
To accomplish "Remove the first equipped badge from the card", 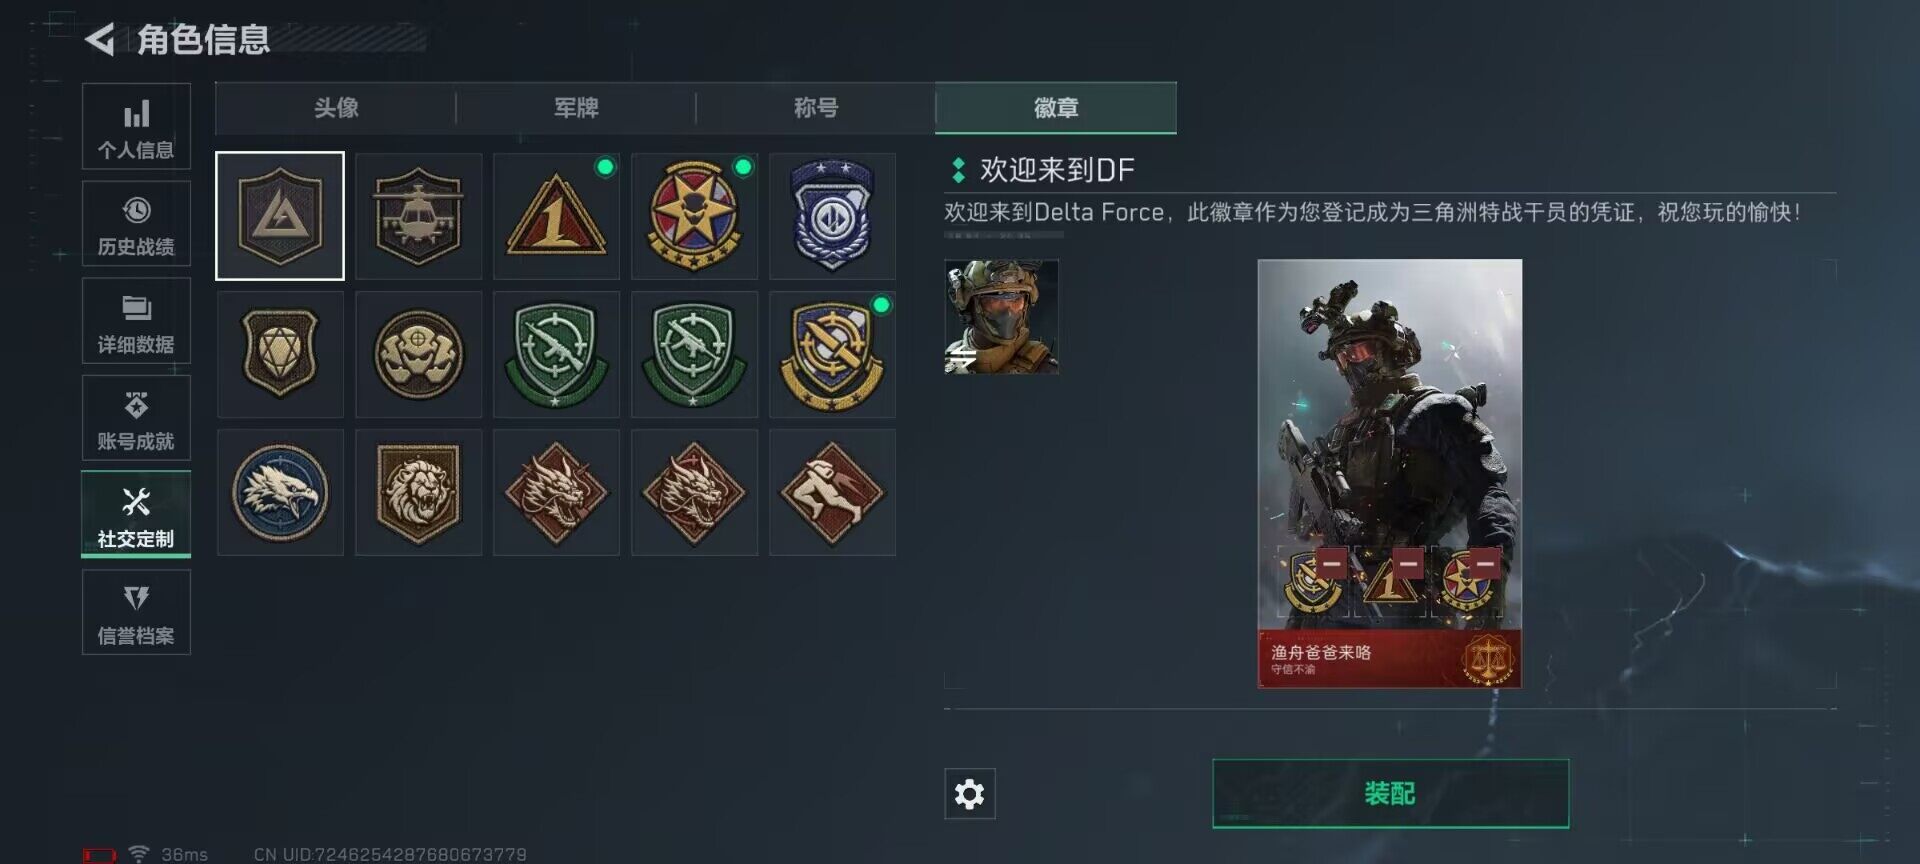I will (x=1331, y=564).
